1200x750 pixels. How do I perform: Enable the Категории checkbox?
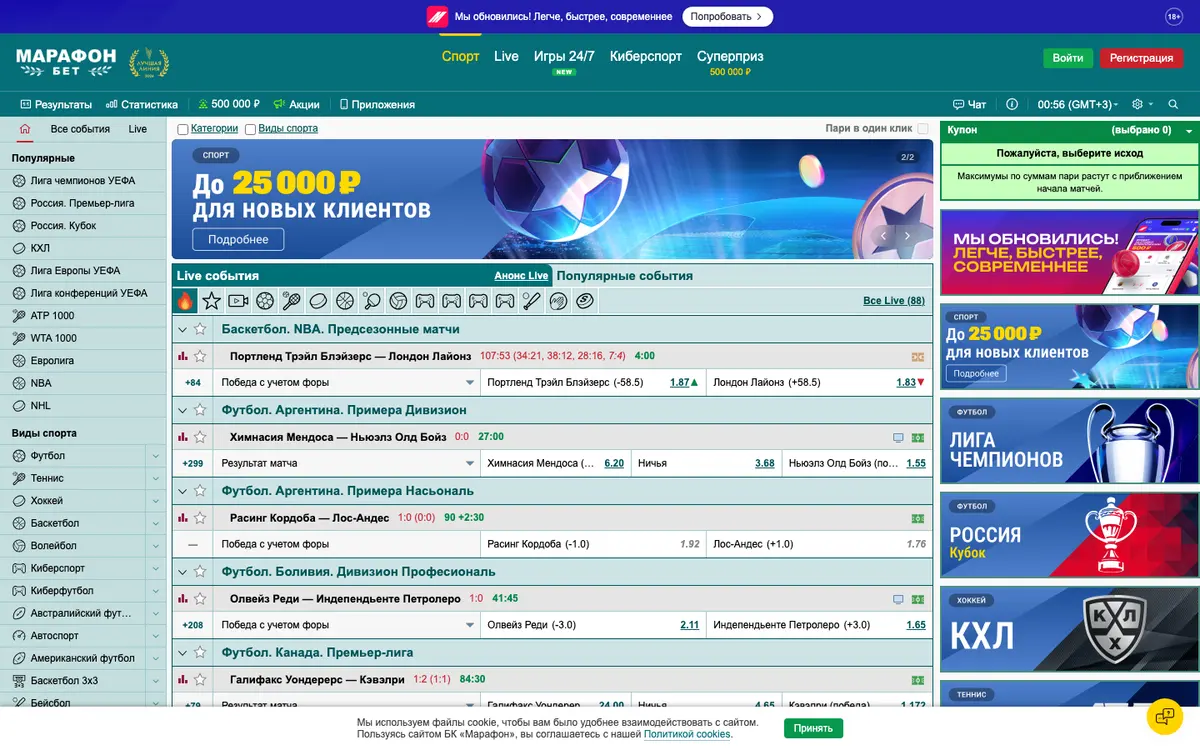182,129
